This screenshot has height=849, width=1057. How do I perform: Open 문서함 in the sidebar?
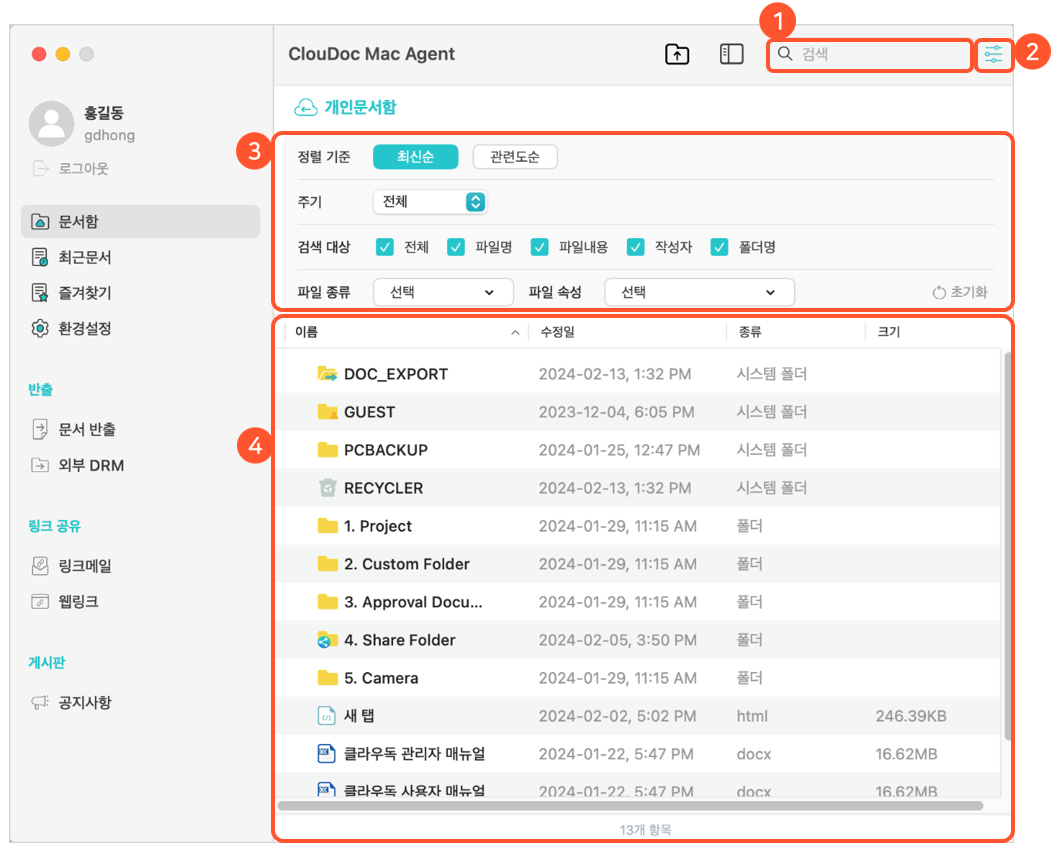[x=140, y=221]
